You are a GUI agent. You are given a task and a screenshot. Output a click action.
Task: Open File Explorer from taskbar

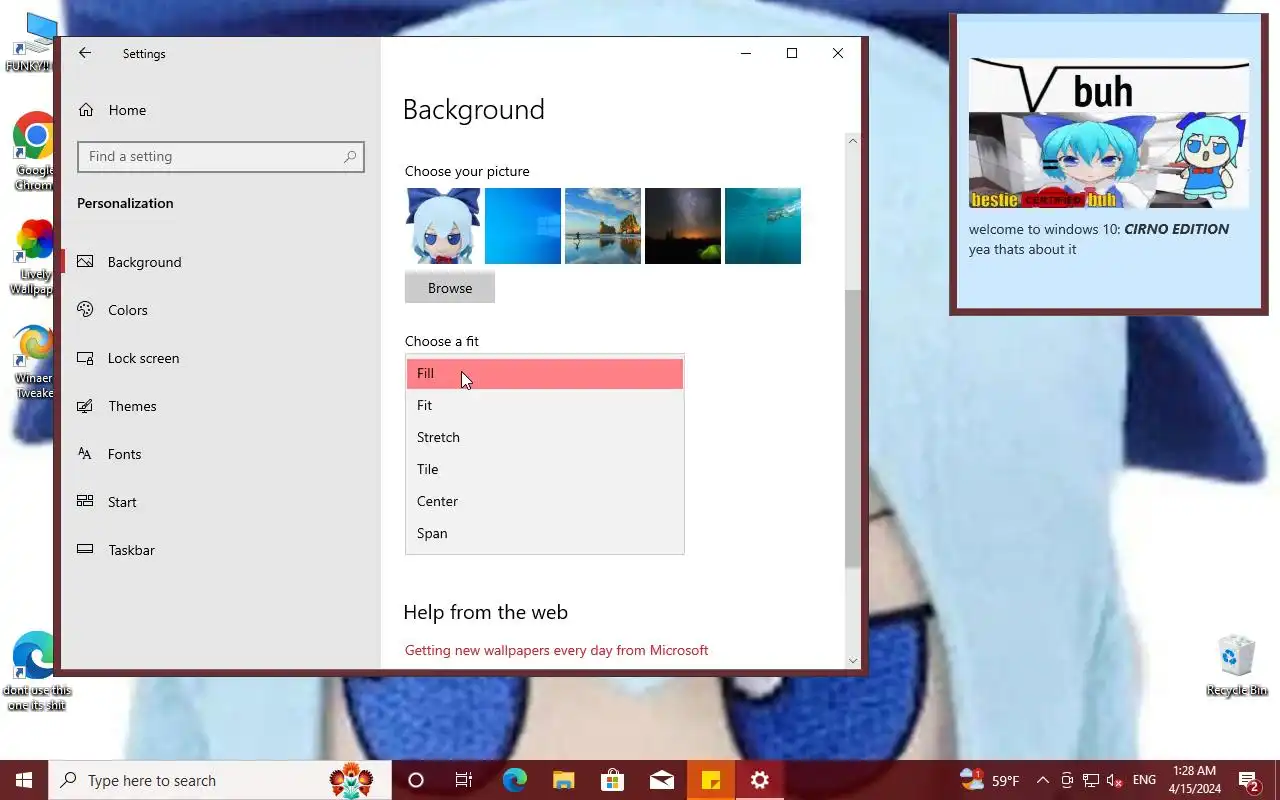pyautogui.click(x=563, y=780)
